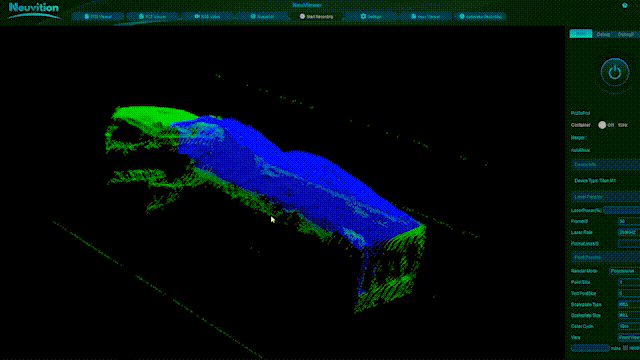640x360 pixels.
Task: Click the Power field showing 30
Action: [629, 221]
